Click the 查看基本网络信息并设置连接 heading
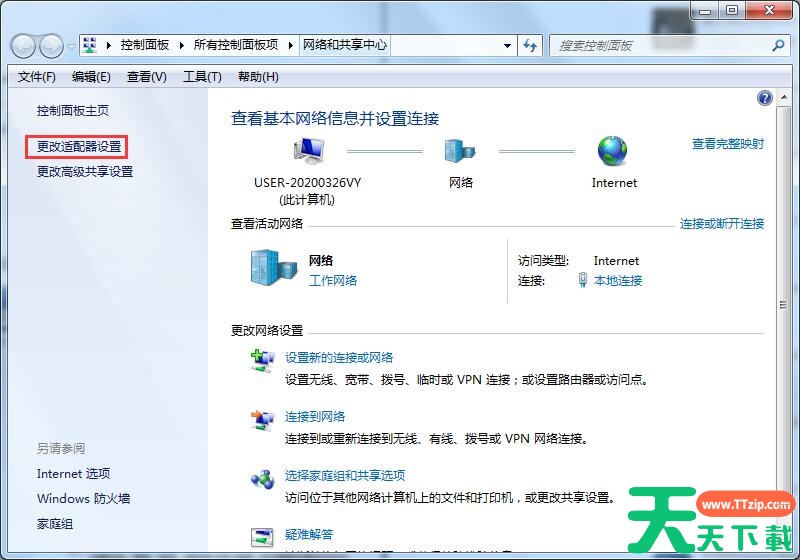The height and width of the screenshot is (560, 800). point(335,119)
